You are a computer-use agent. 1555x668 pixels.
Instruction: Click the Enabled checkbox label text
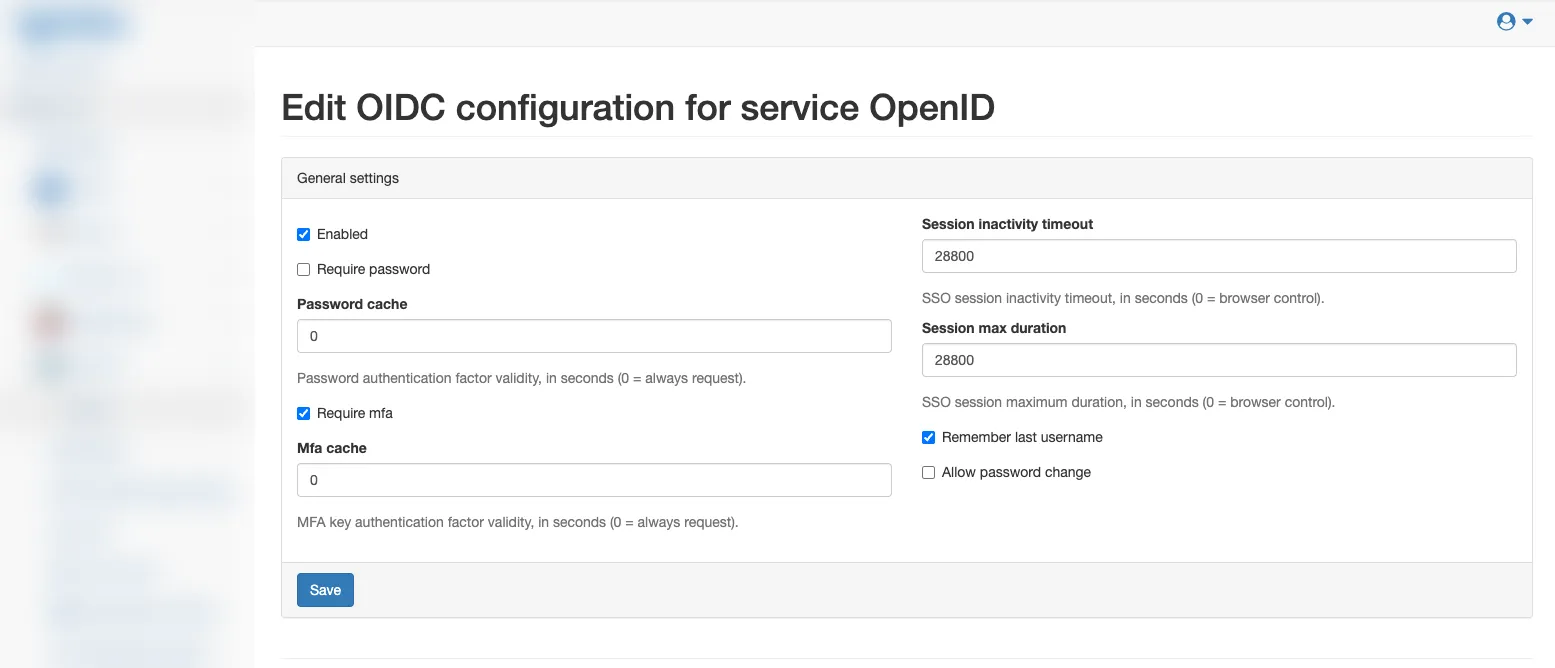click(x=342, y=234)
